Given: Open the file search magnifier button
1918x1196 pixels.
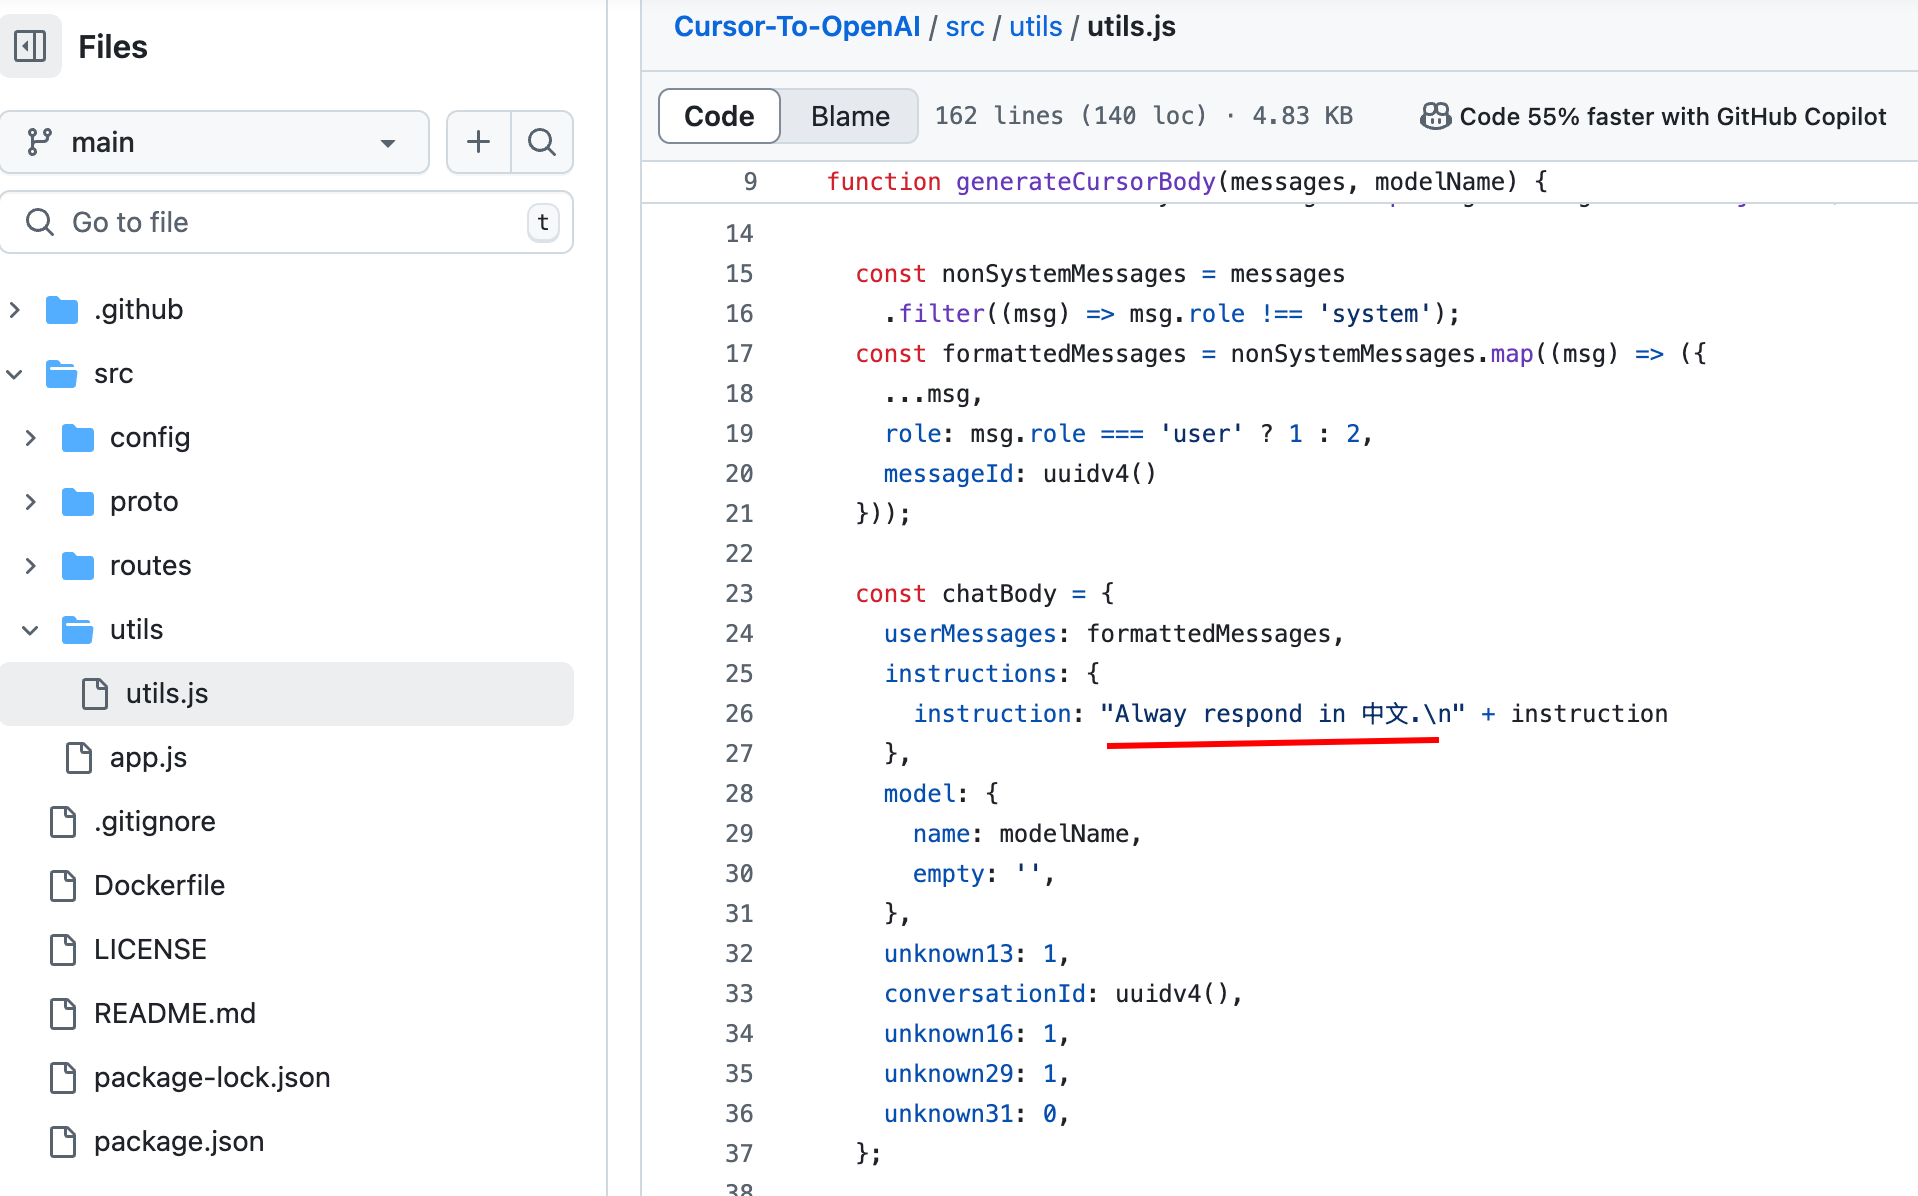Looking at the screenshot, I should [x=542, y=142].
